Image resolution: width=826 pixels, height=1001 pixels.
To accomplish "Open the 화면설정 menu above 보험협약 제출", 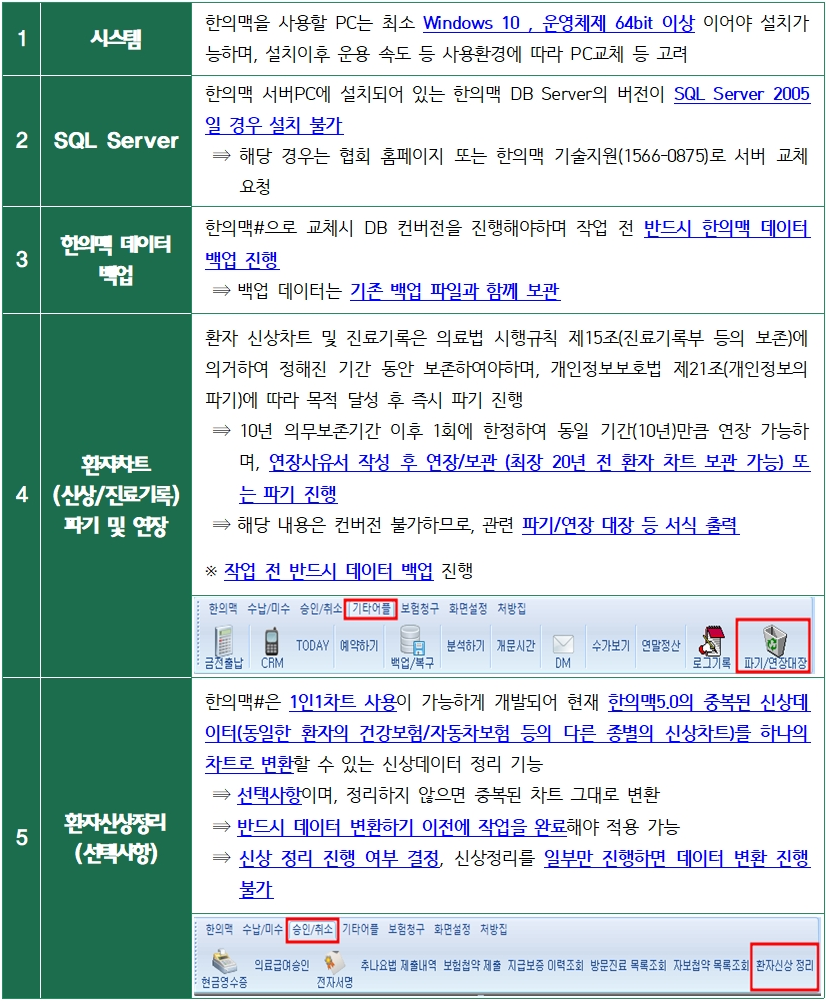I will pos(452,930).
